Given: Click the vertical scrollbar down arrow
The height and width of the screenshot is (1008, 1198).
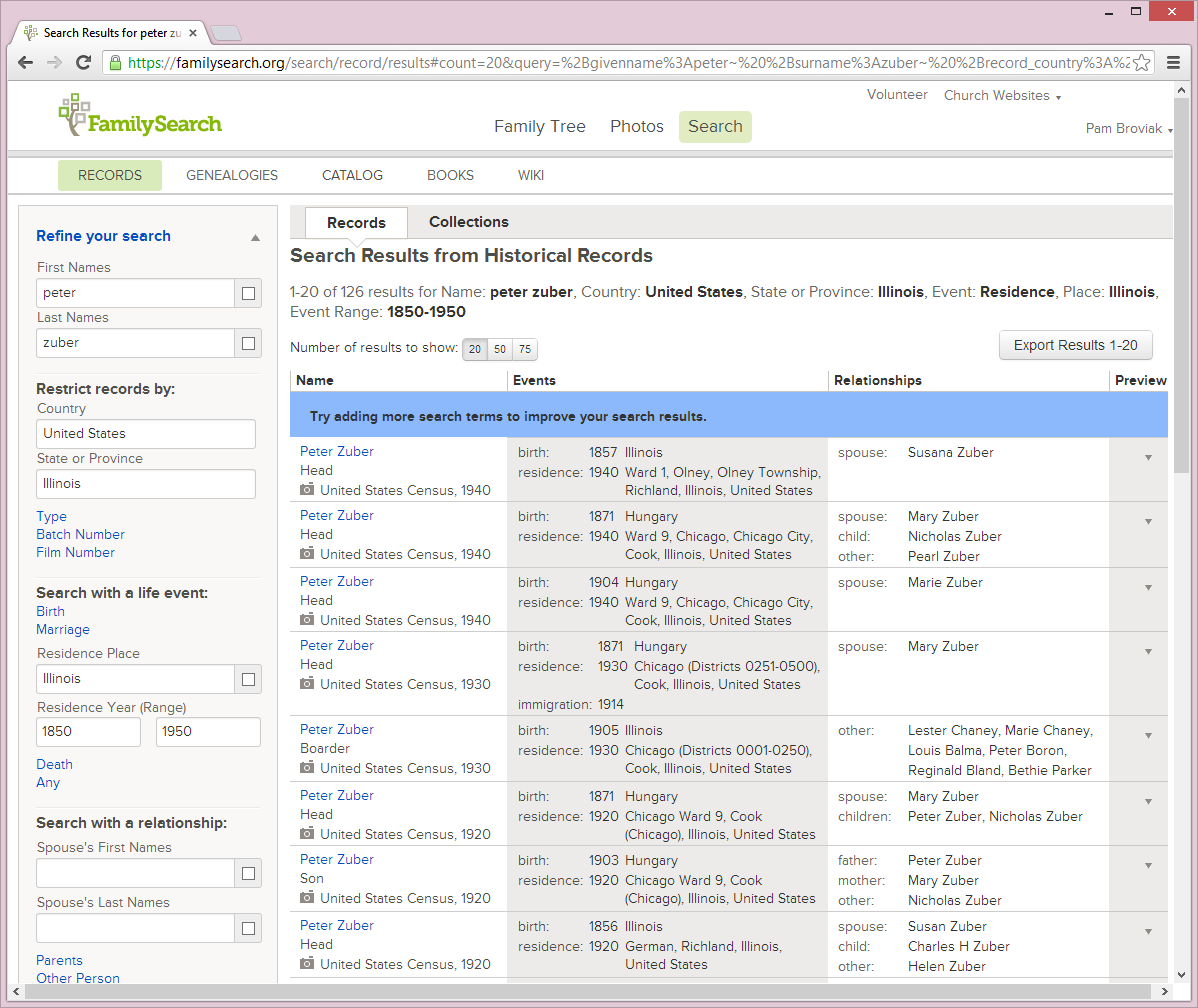Looking at the screenshot, I should tap(1181, 974).
